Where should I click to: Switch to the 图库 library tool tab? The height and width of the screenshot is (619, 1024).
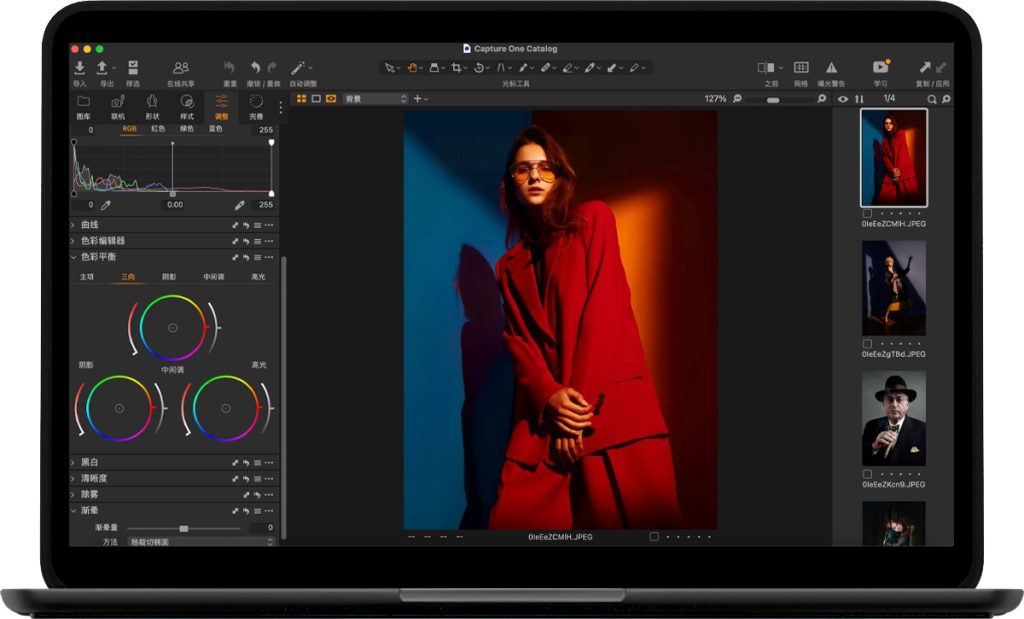(x=84, y=106)
